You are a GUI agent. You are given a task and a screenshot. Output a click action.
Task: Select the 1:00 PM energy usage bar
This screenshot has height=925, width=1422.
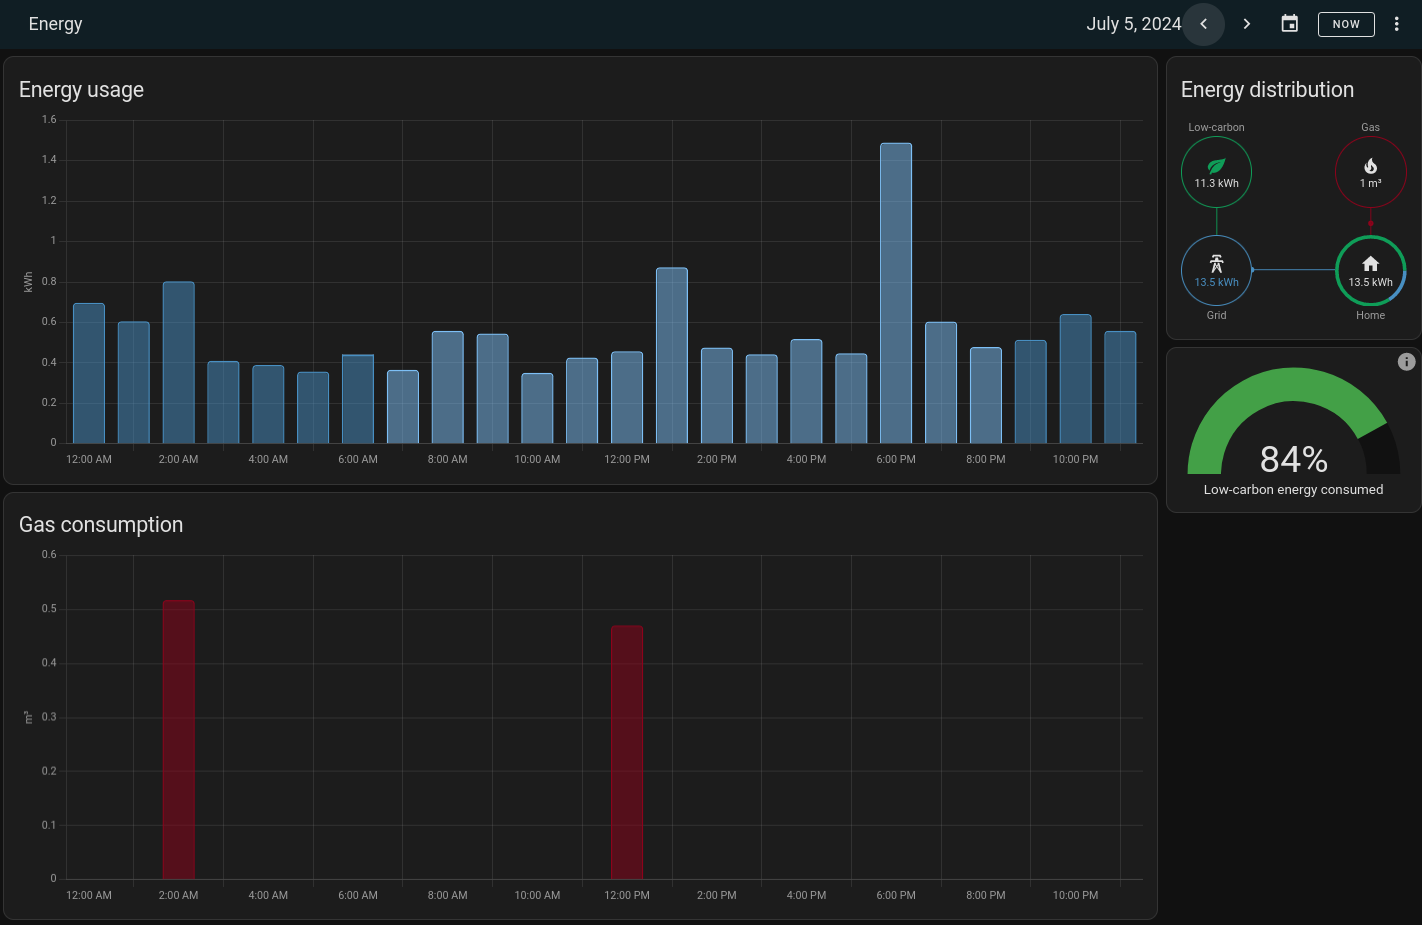pyautogui.click(x=672, y=355)
